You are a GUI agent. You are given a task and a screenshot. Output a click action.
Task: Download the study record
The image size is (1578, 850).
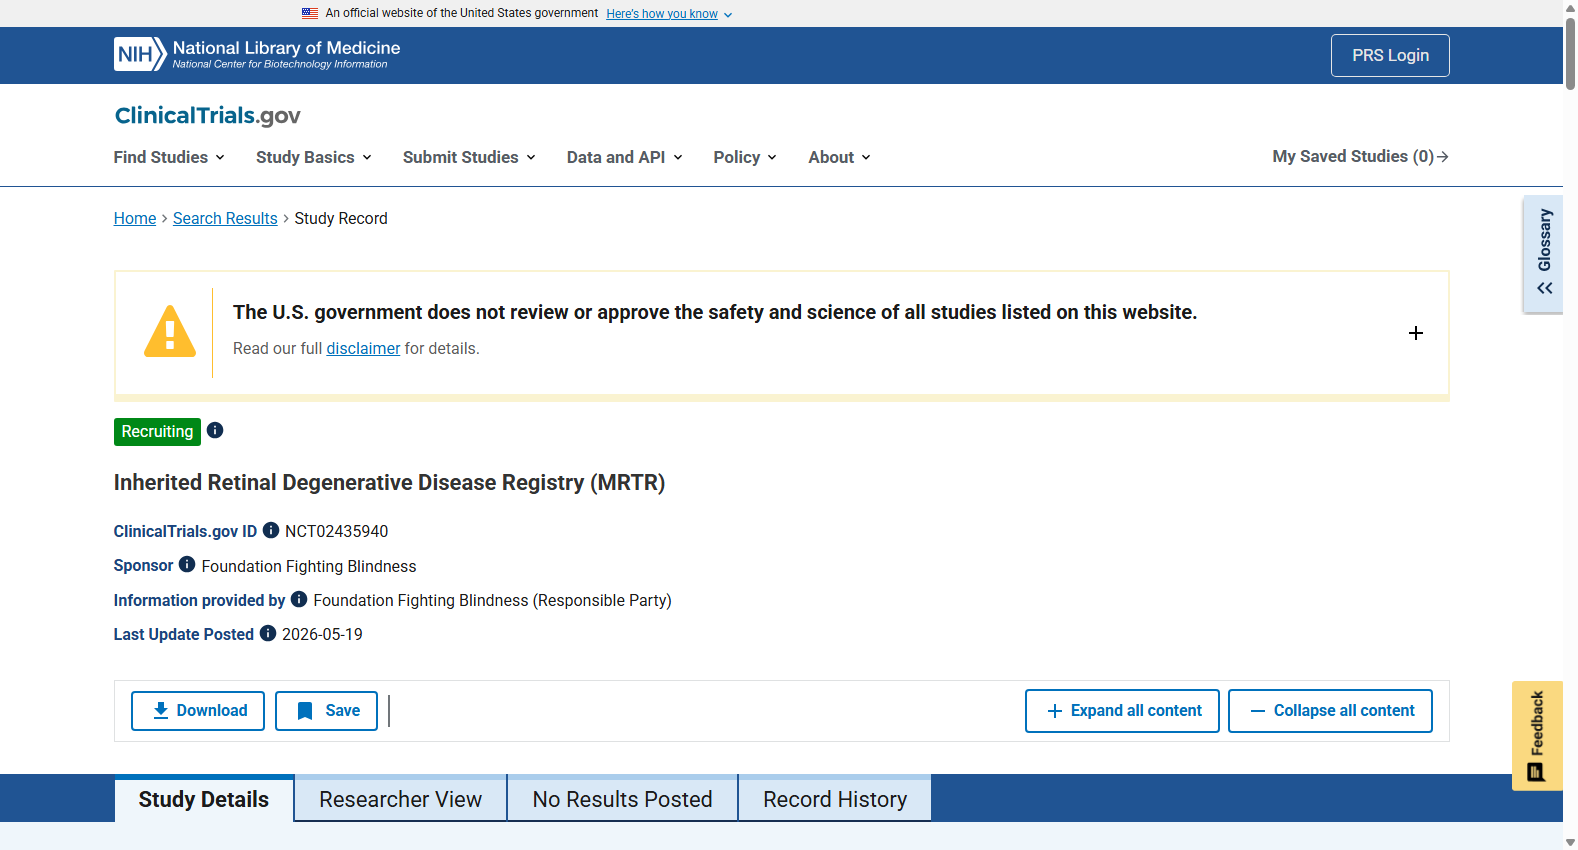198,711
